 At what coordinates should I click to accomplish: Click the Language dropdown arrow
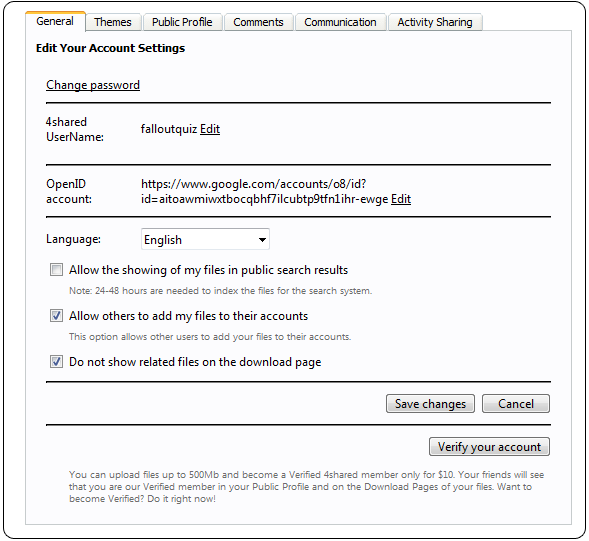(262, 240)
